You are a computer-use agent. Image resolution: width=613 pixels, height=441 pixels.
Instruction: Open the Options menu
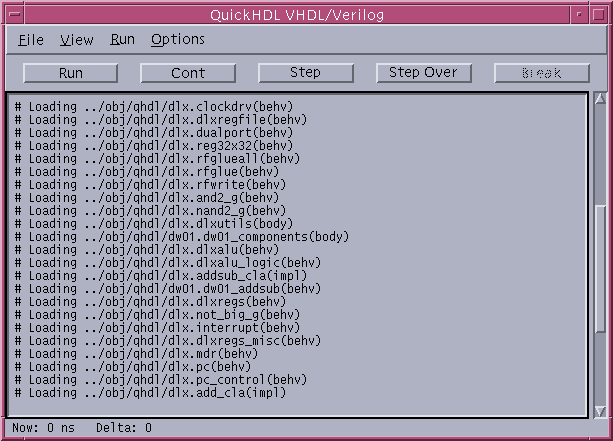click(x=177, y=40)
